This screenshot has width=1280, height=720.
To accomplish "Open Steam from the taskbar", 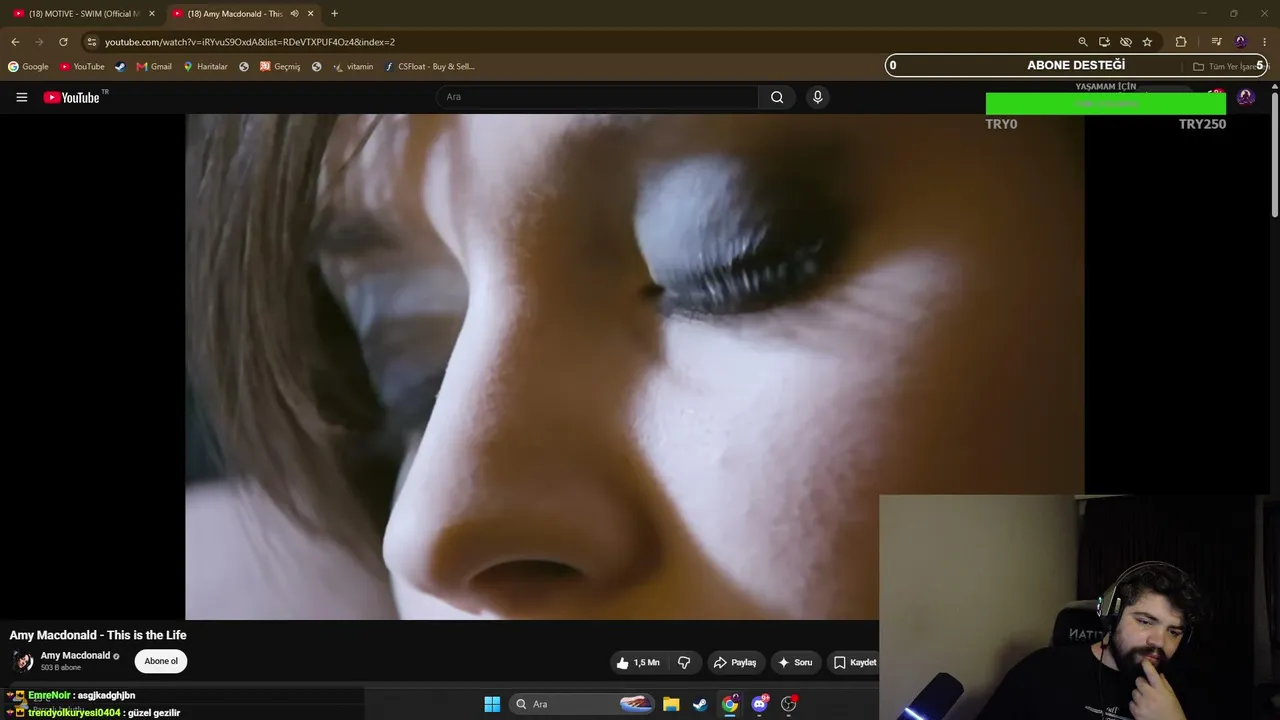I will coord(700,704).
